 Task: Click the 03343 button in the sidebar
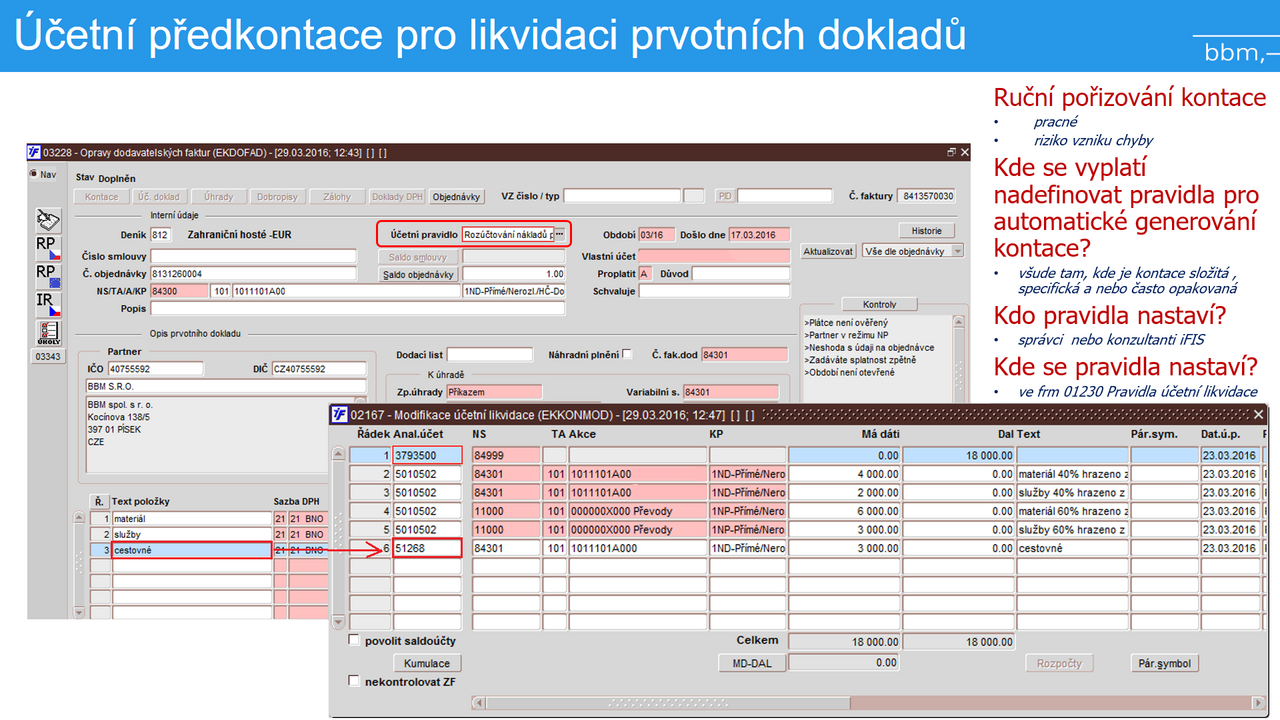click(48, 356)
